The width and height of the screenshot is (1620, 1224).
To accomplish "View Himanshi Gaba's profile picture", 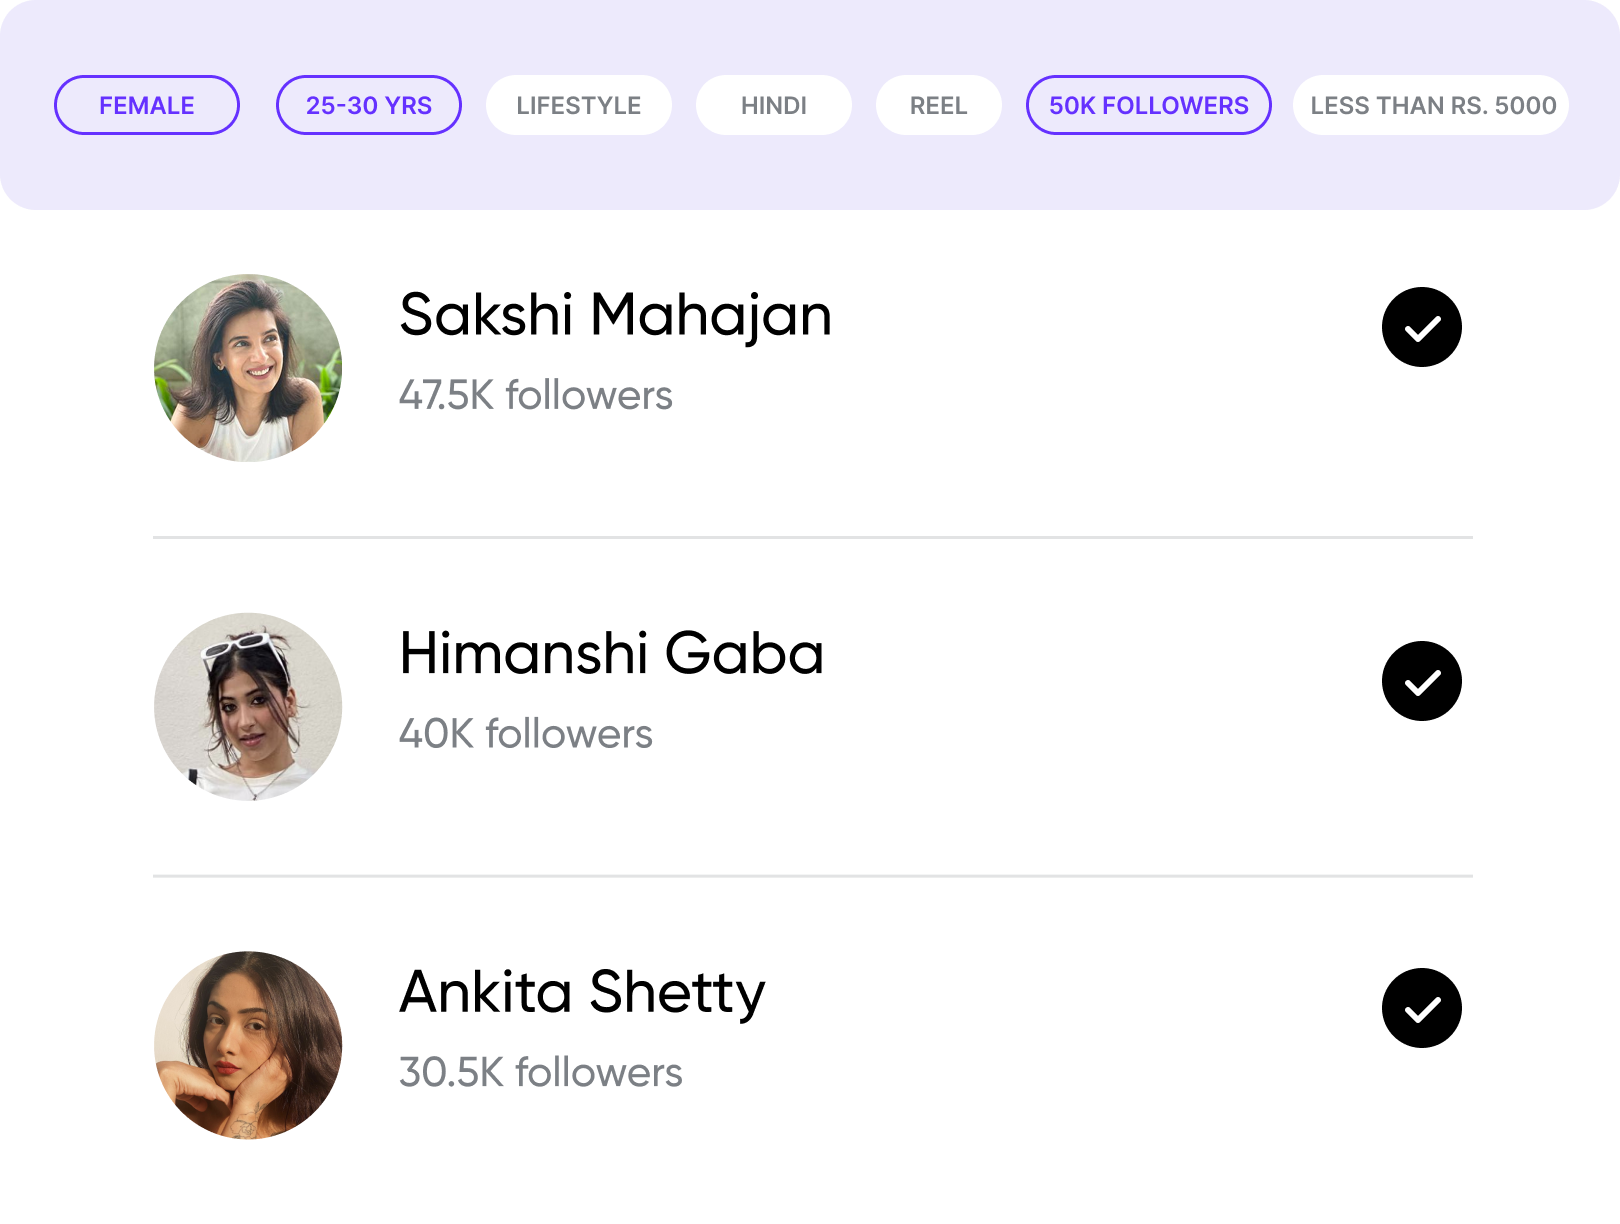I will pos(248,706).
